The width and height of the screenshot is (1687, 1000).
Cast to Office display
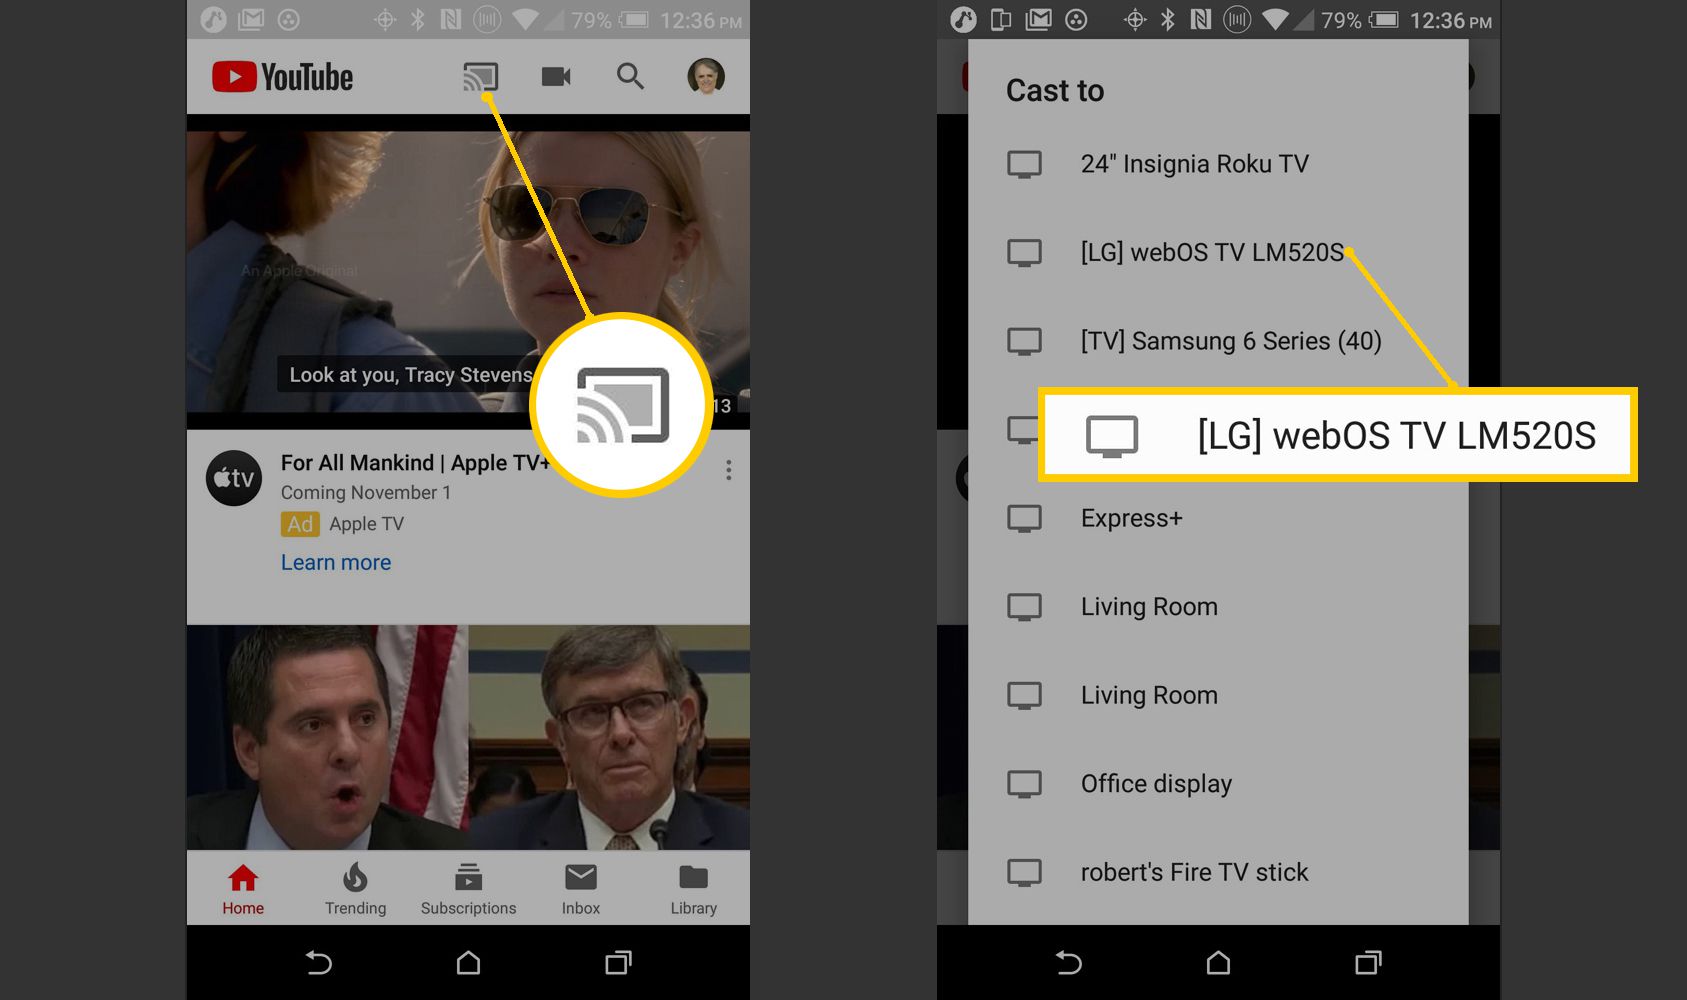(x=1218, y=784)
